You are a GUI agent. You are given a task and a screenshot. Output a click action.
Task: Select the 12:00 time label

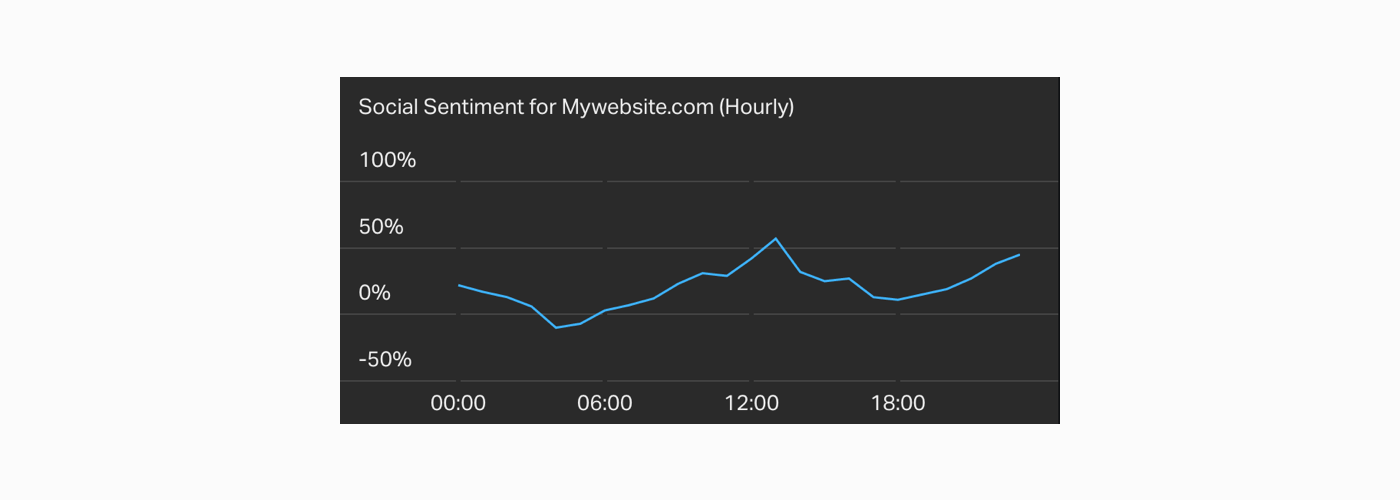coord(752,404)
